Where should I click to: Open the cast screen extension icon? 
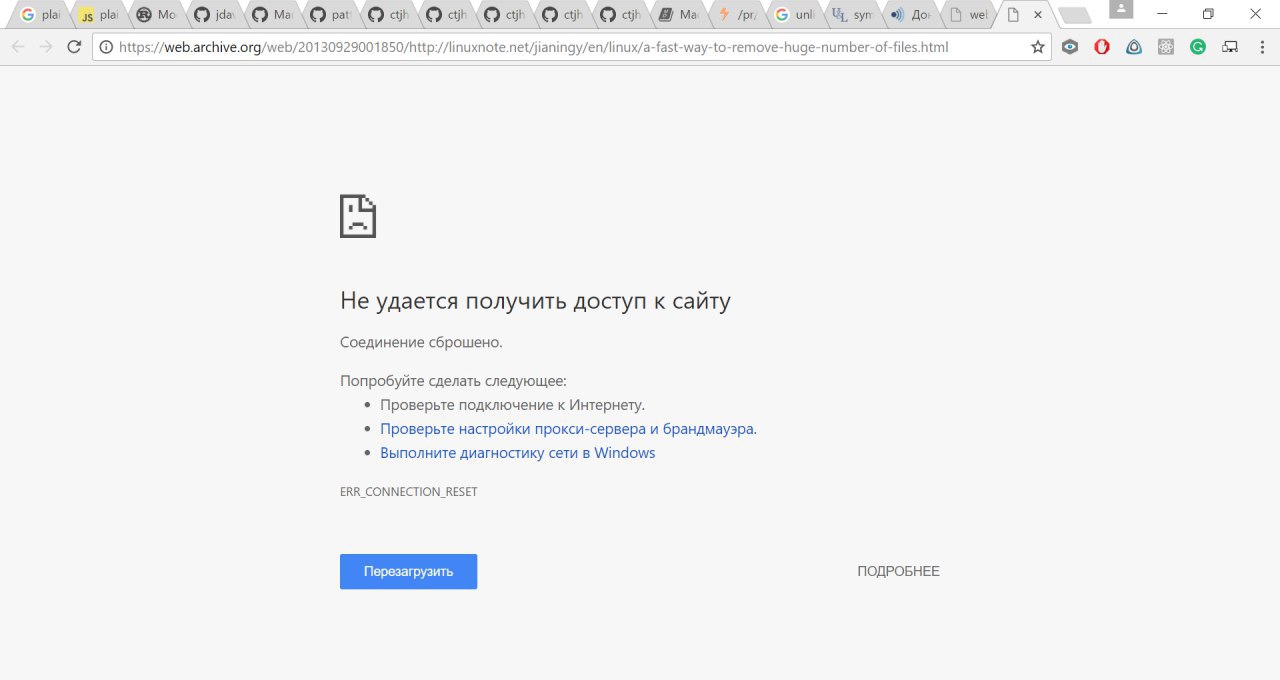pyautogui.click(x=1230, y=47)
